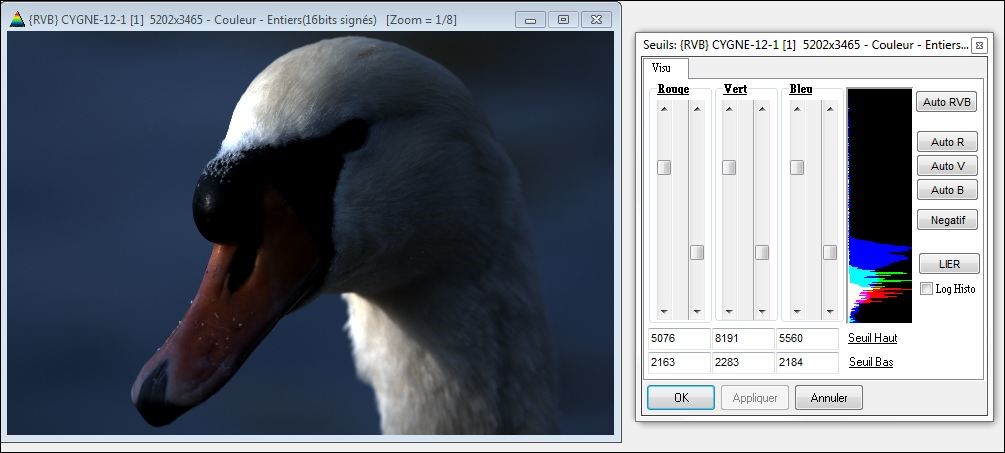Click the Auto RVB button
This screenshot has width=1005, height=453.
pyautogui.click(x=946, y=102)
